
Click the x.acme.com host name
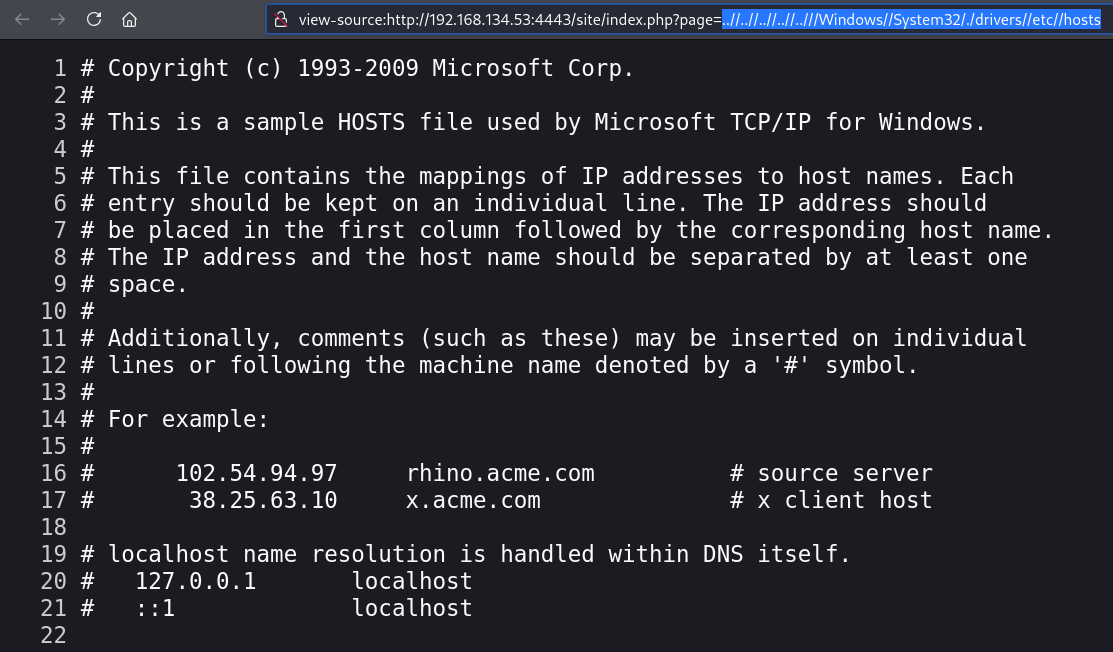click(x=473, y=500)
